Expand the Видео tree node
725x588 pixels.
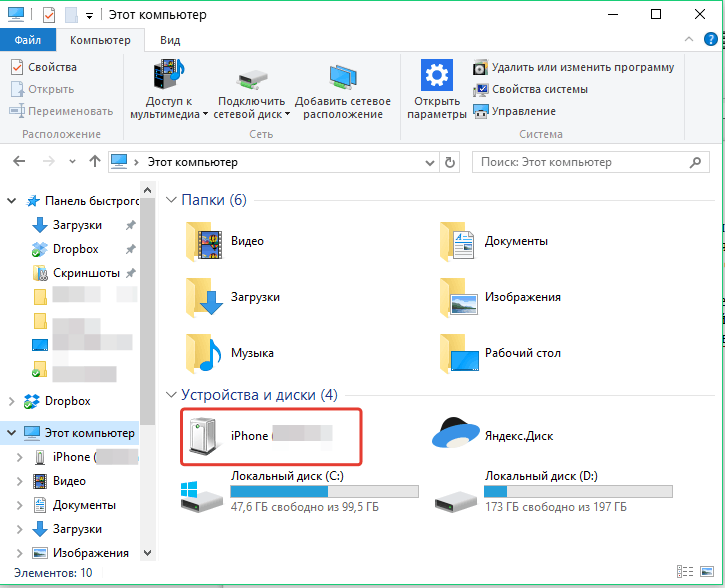coord(19,481)
